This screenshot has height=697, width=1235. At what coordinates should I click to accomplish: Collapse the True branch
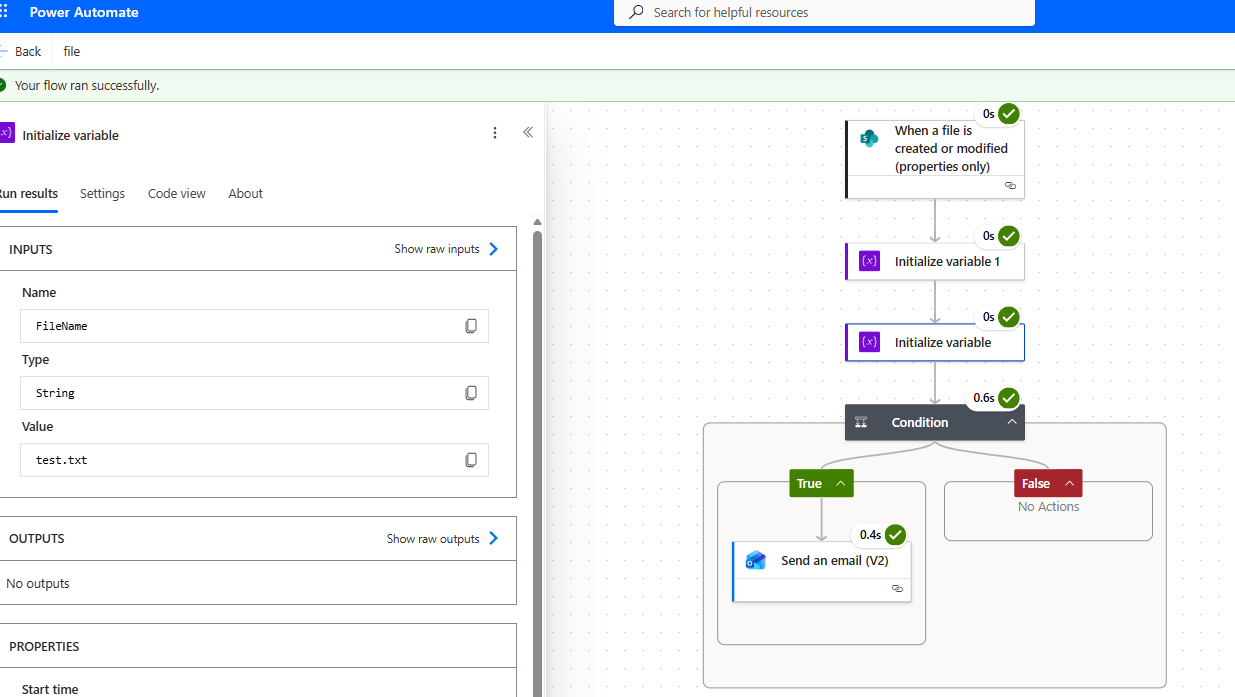click(x=840, y=484)
